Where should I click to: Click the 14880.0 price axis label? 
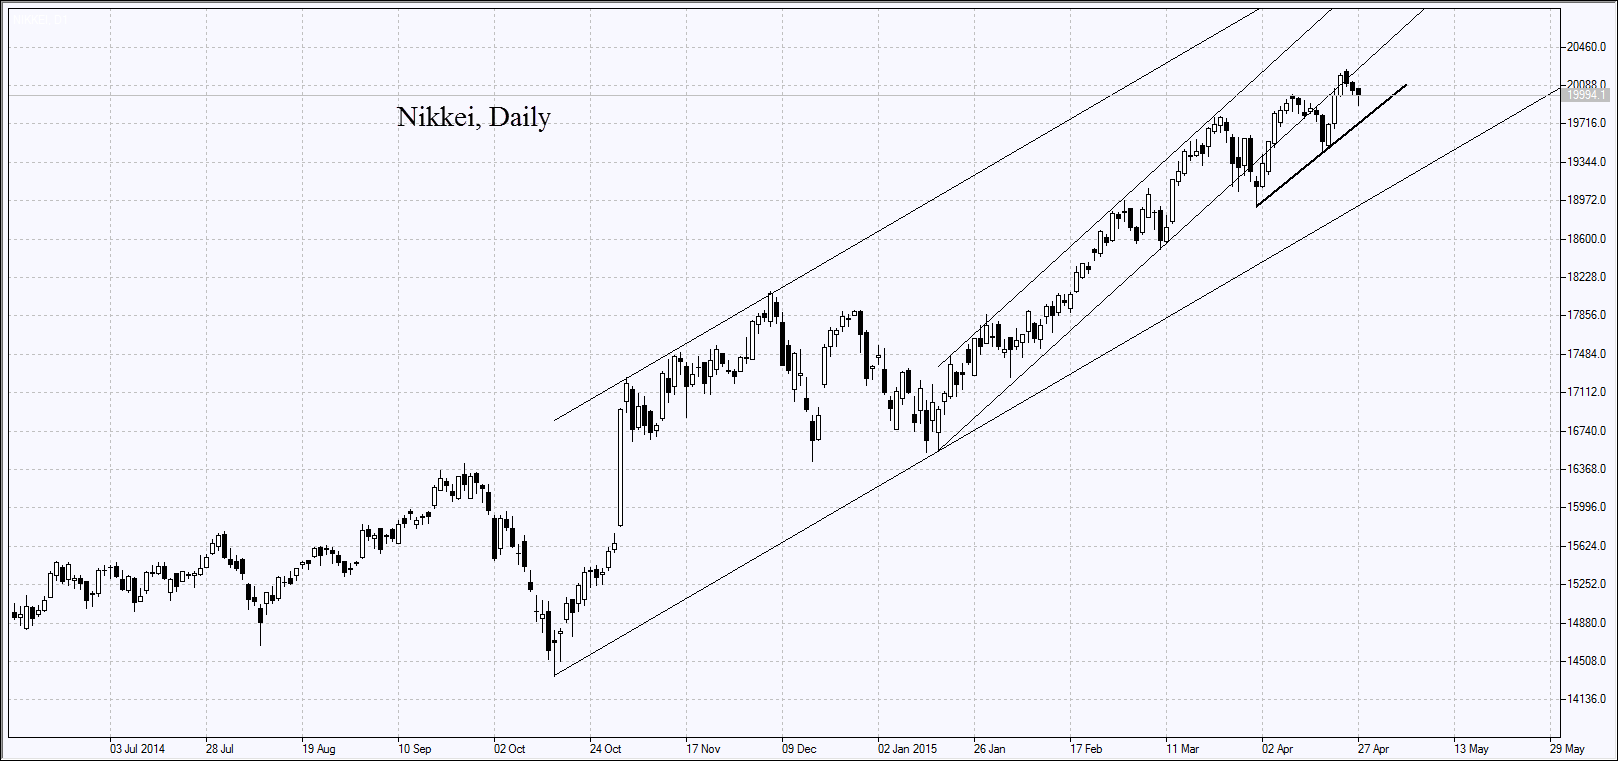[1587, 623]
